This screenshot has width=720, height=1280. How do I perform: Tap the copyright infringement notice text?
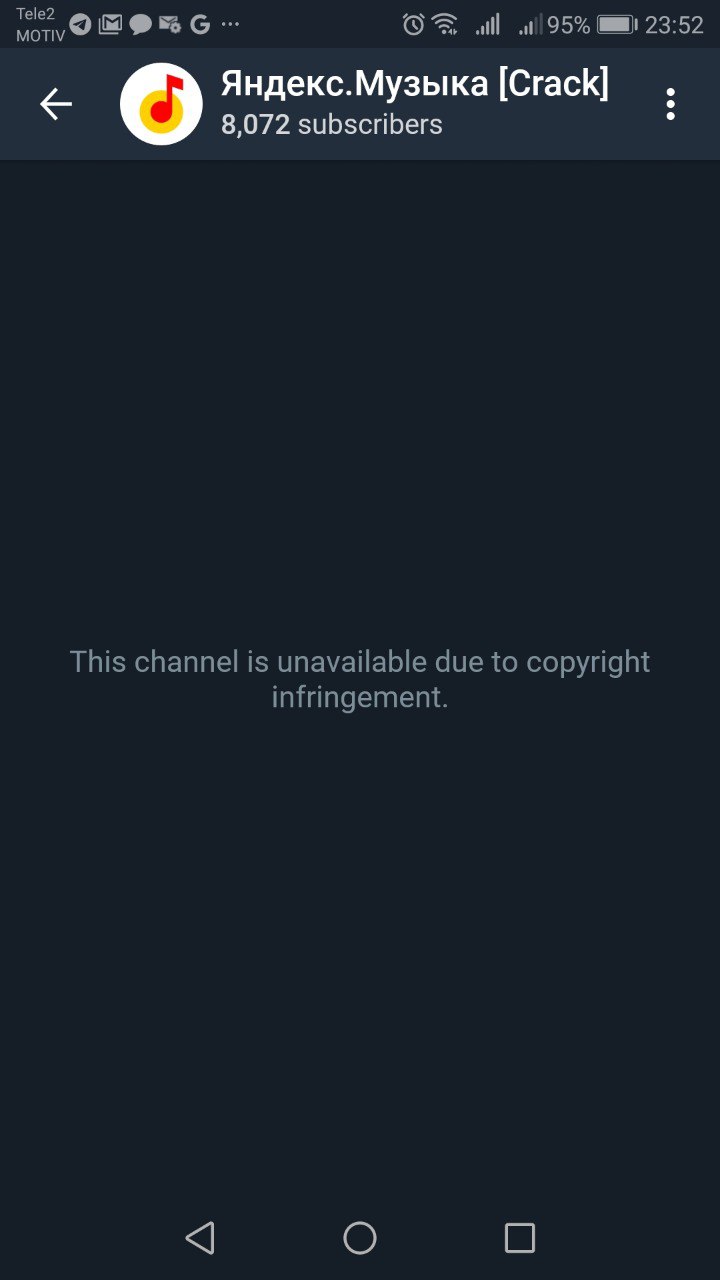tap(360, 679)
